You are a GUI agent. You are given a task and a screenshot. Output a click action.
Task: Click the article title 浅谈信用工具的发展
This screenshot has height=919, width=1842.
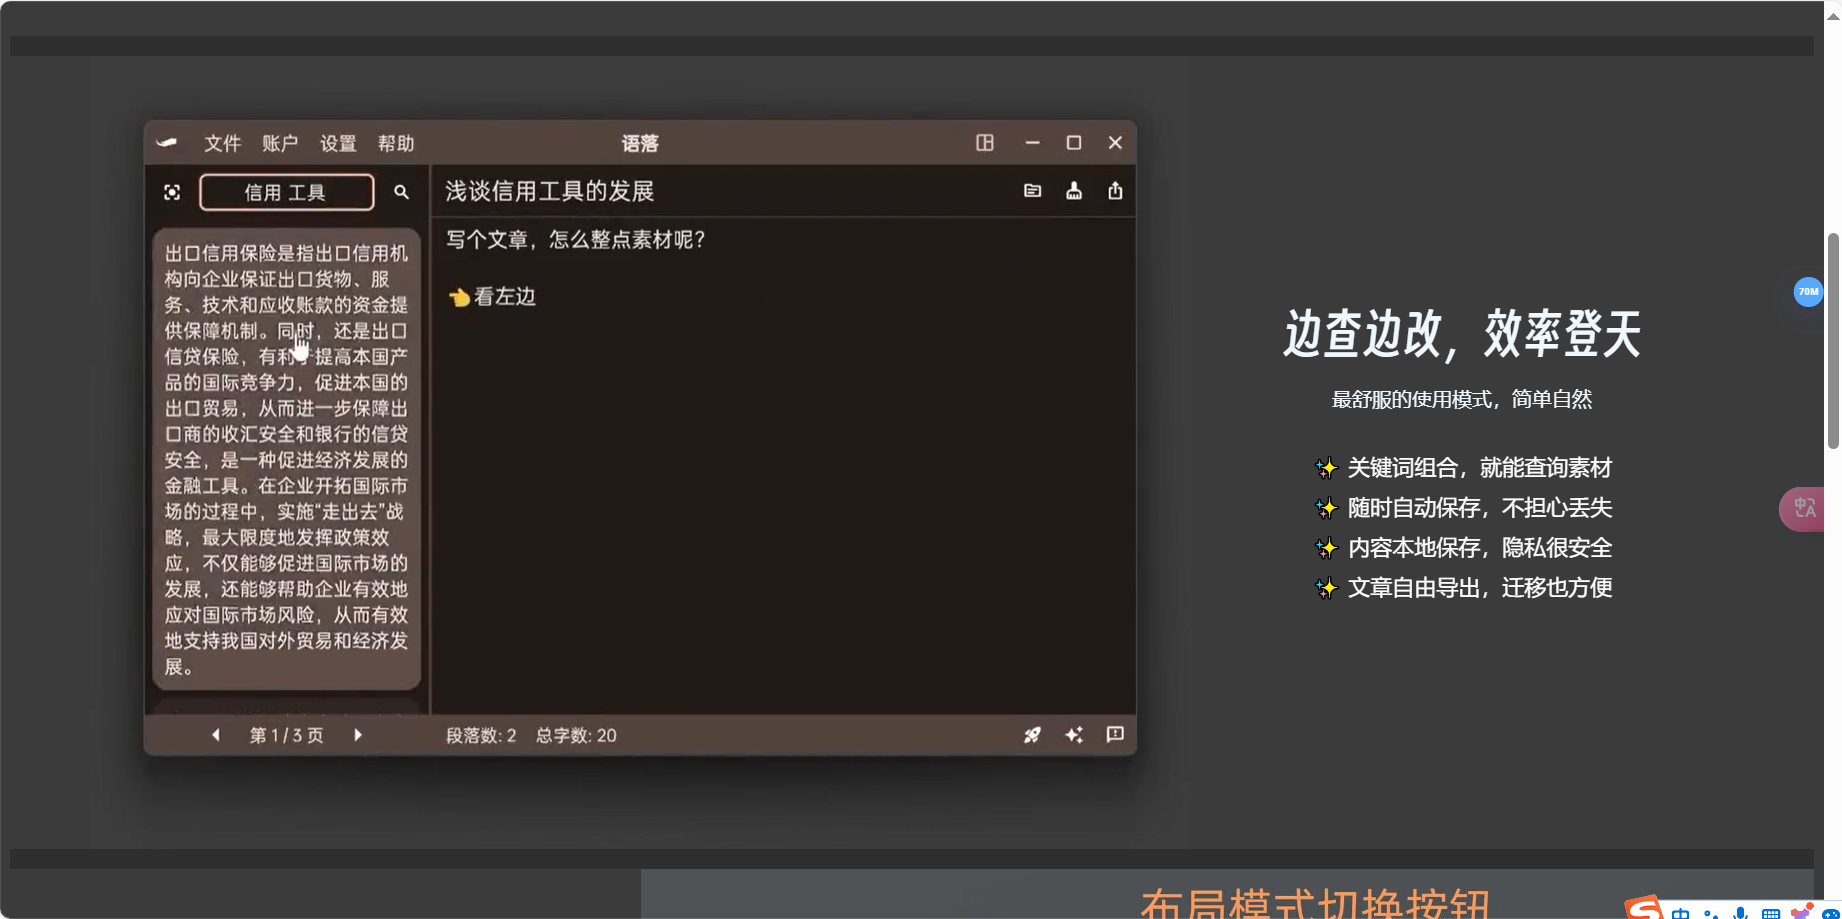550,191
